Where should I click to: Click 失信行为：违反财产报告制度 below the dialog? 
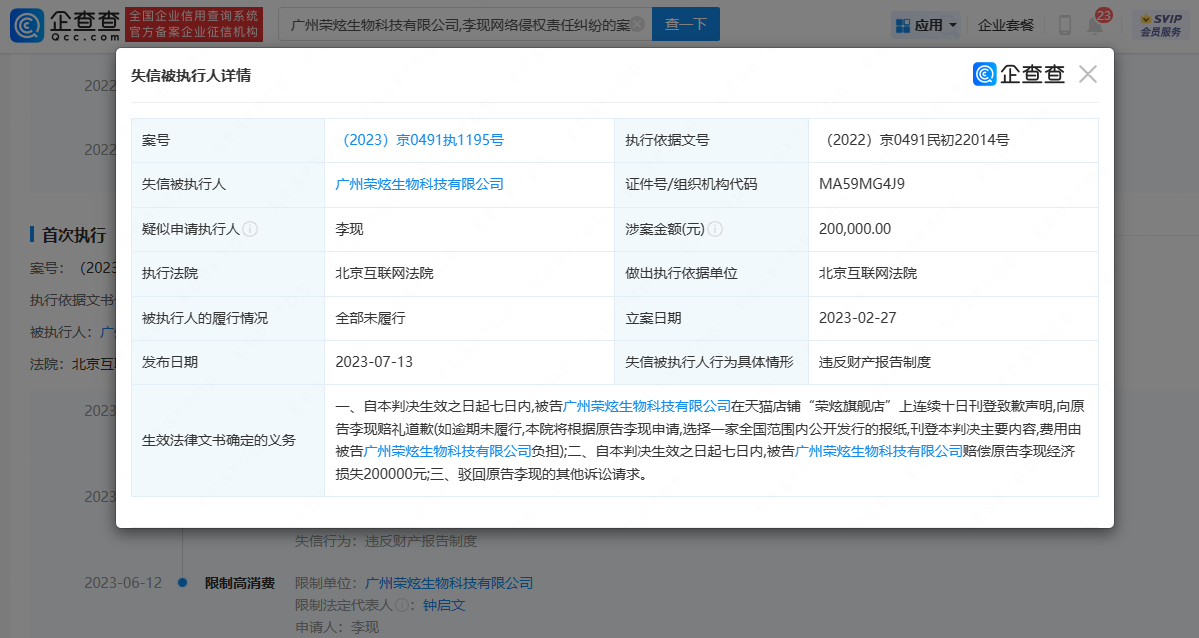[x=386, y=541]
